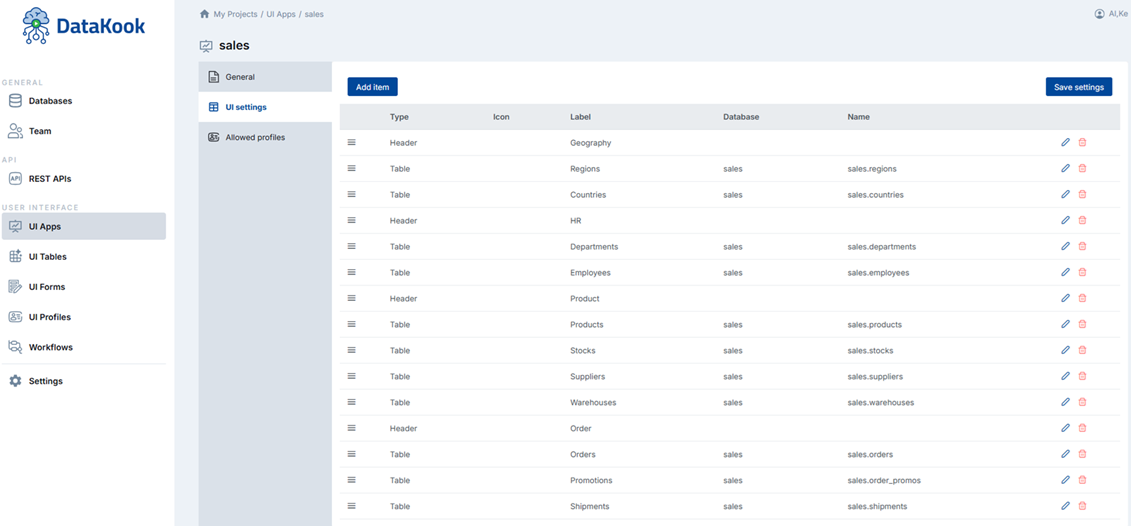Go to My Projects breadcrumb link
Image resolution: width=1131 pixels, height=526 pixels.
tap(235, 14)
